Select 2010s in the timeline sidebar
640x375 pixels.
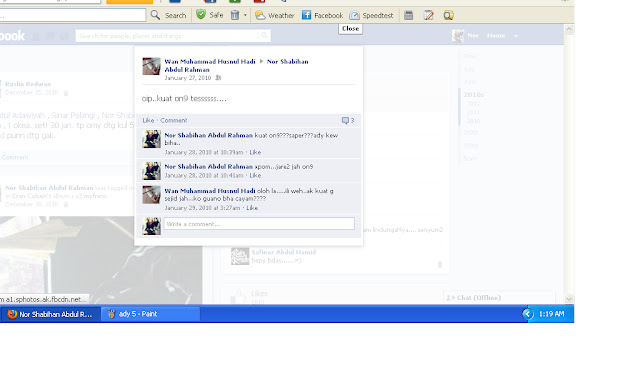pos(473,95)
